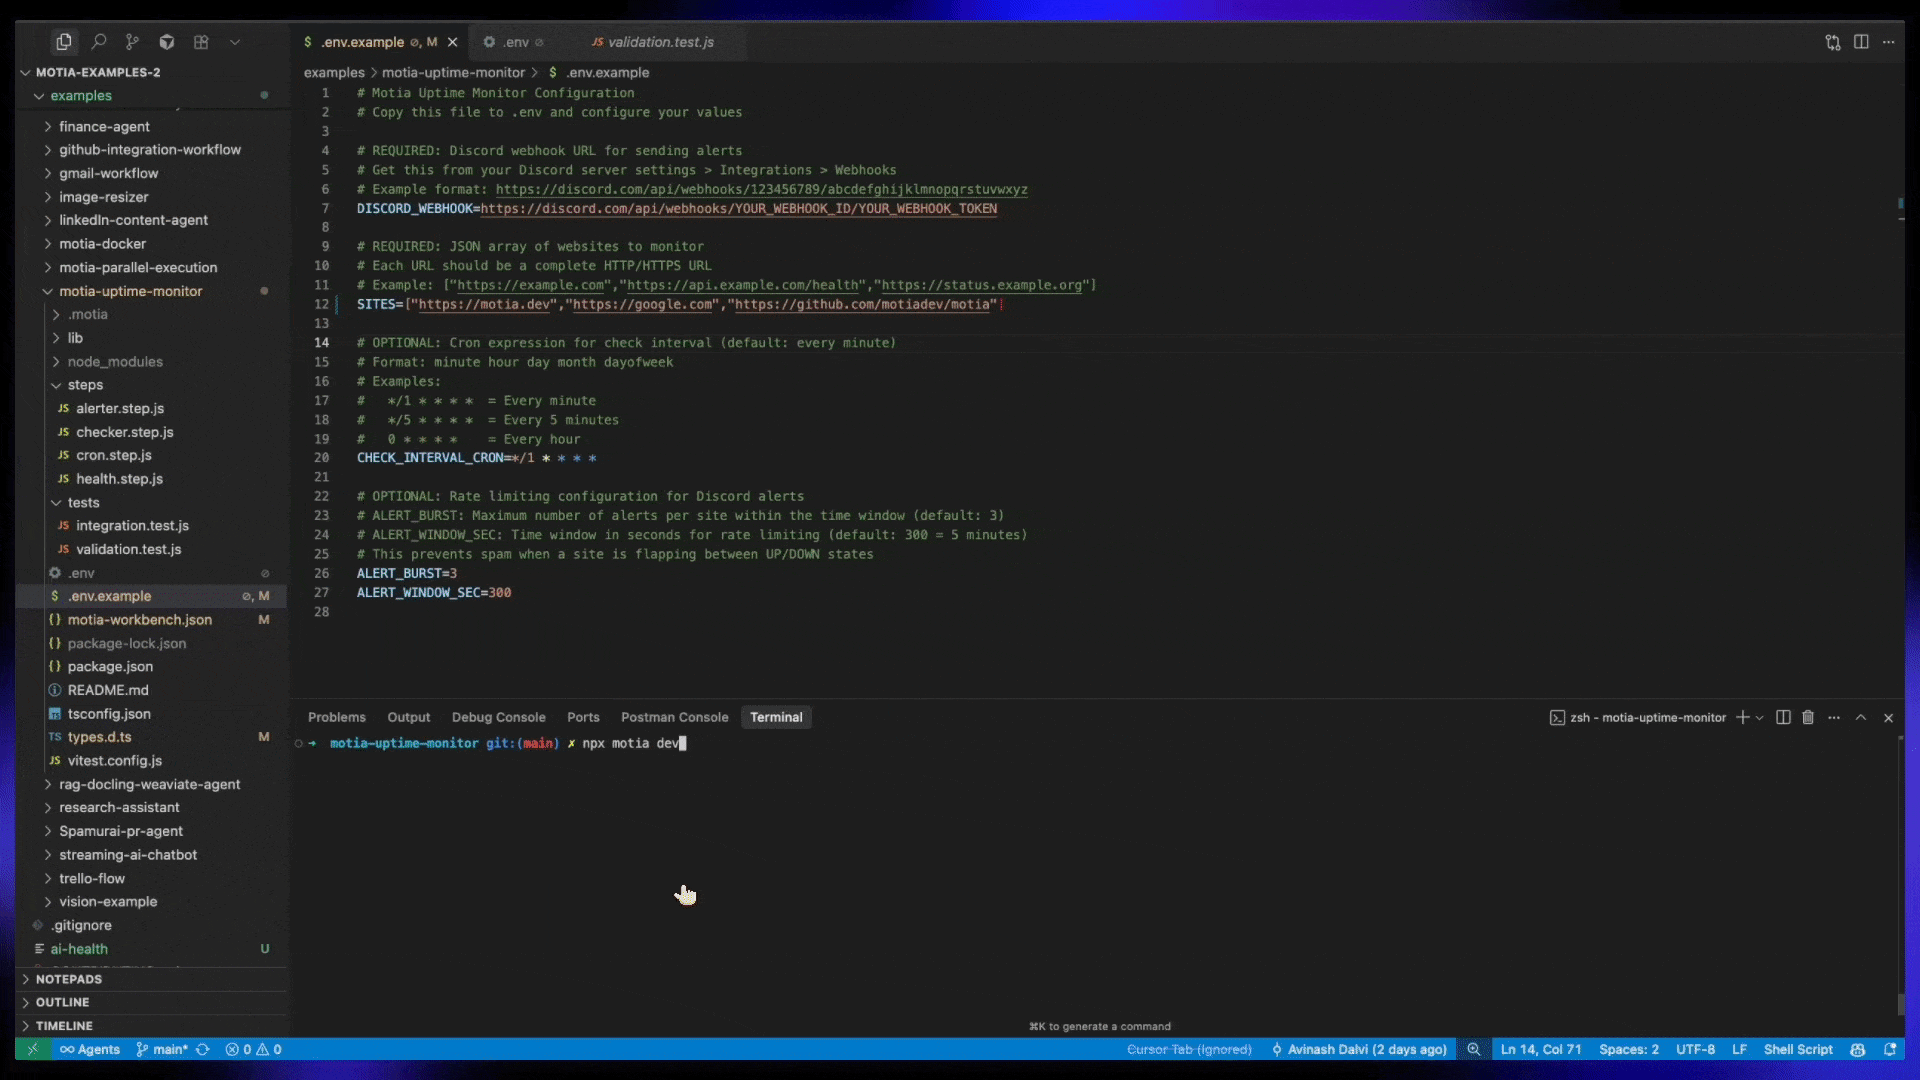This screenshot has width=1920, height=1080.
Task: Open the Extensions icon in activity bar
Action: pyautogui.click(x=201, y=42)
